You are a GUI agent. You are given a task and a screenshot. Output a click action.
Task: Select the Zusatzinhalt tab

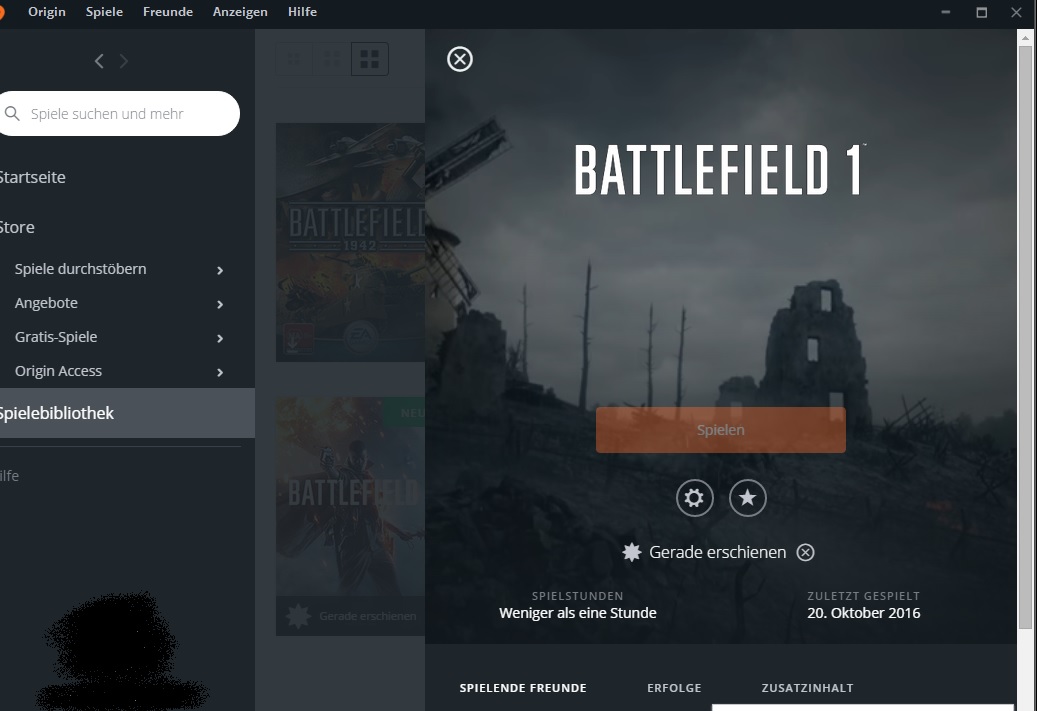pos(808,688)
